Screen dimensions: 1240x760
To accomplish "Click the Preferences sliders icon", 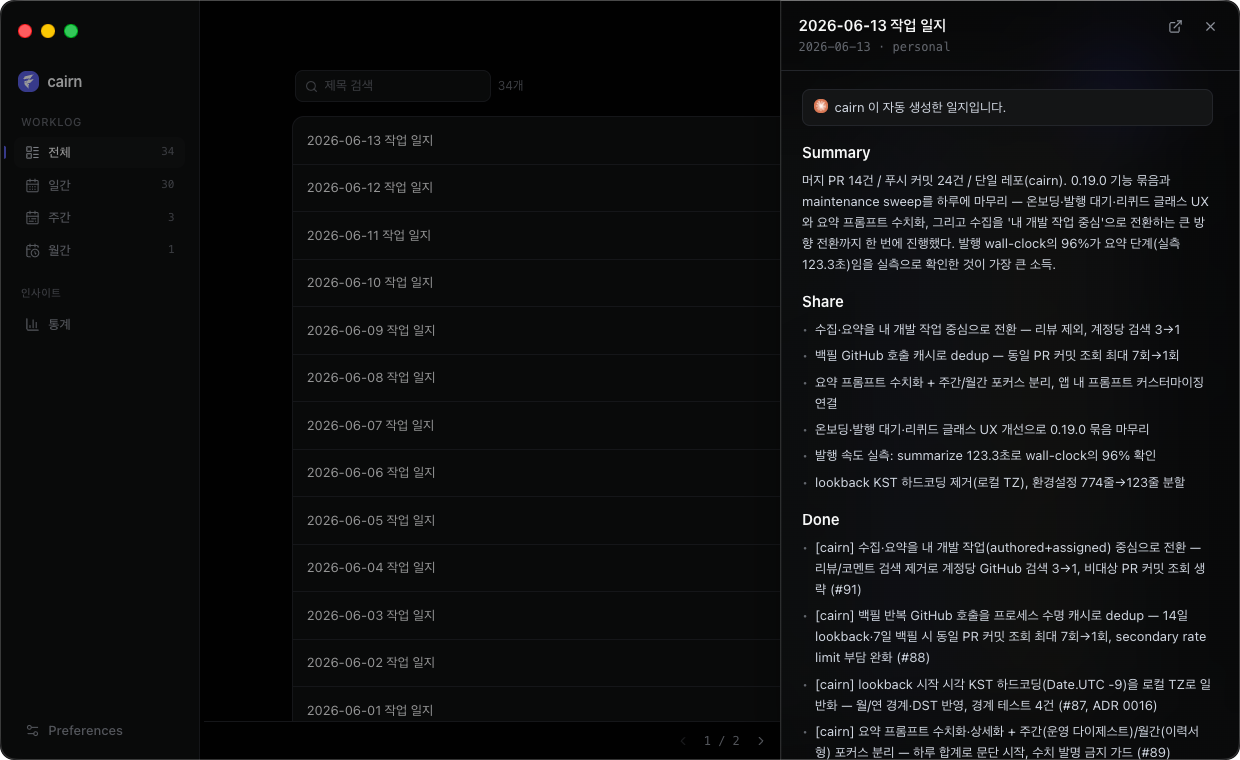I will click(32, 730).
